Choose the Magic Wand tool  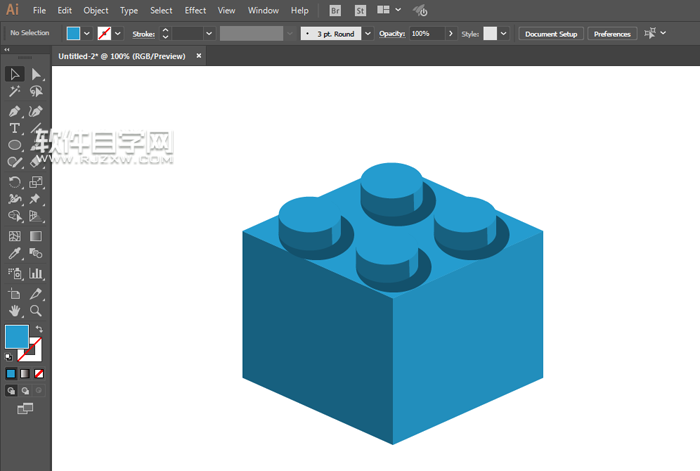[15, 92]
